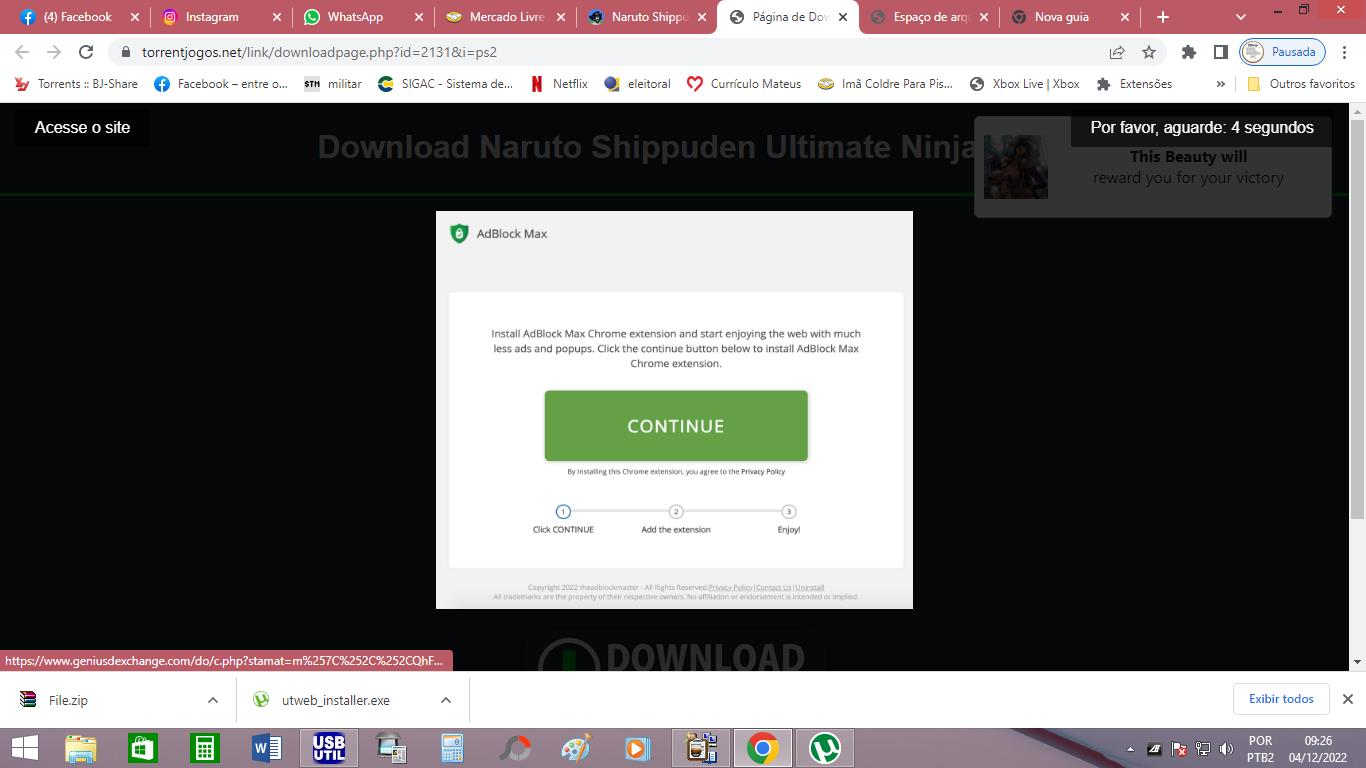The width and height of the screenshot is (1366, 768).
Task: Switch to the WhatsApp tab
Action: 355,17
